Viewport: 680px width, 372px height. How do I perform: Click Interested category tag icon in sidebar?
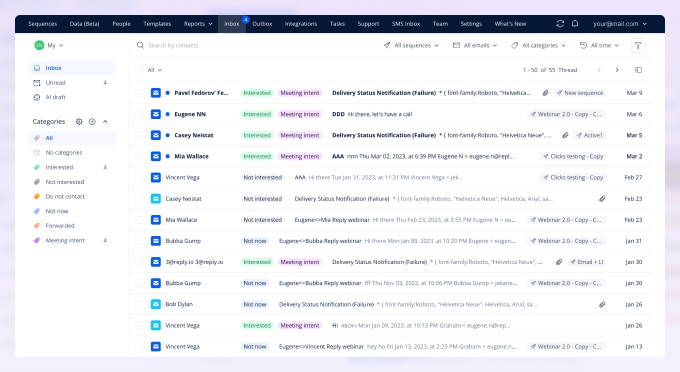pyautogui.click(x=37, y=167)
